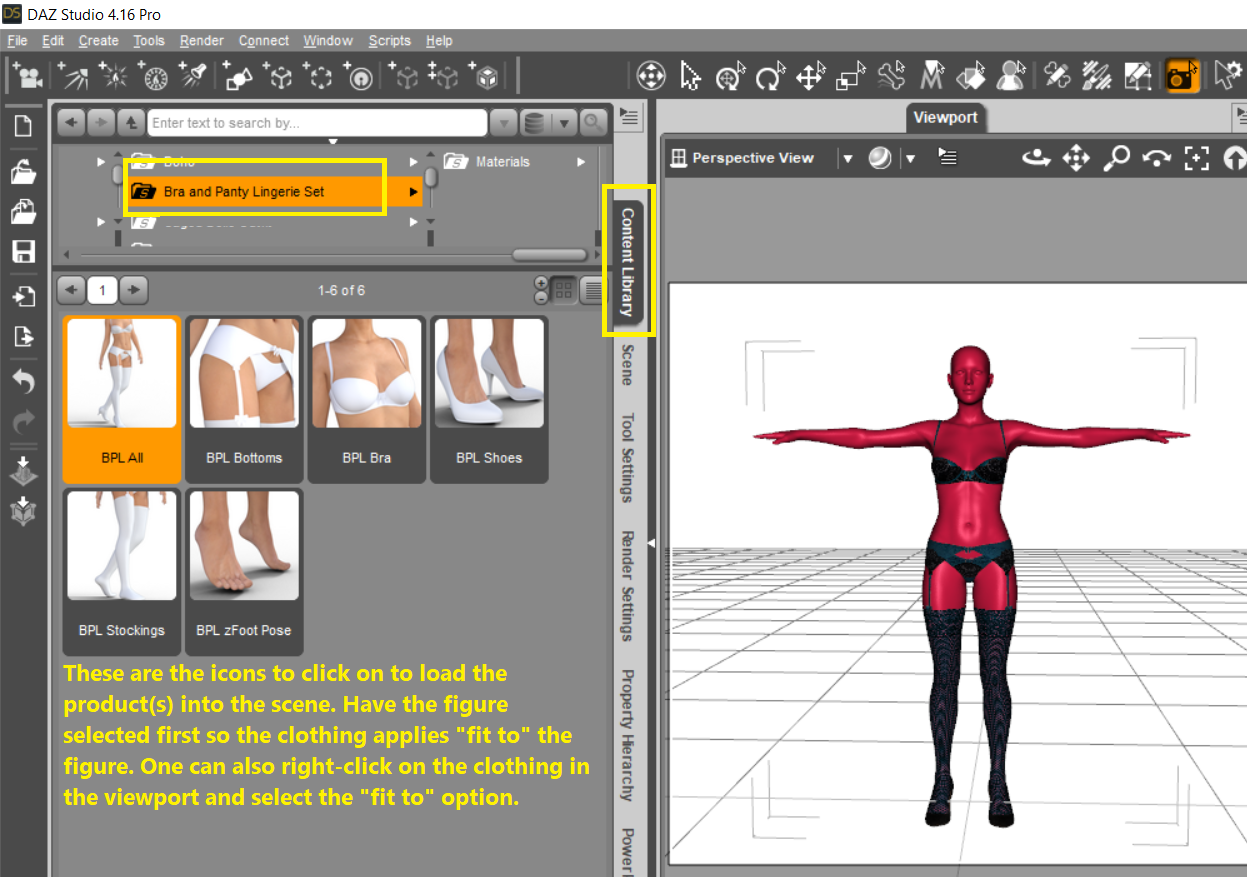Open the Create menu

click(98, 41)
